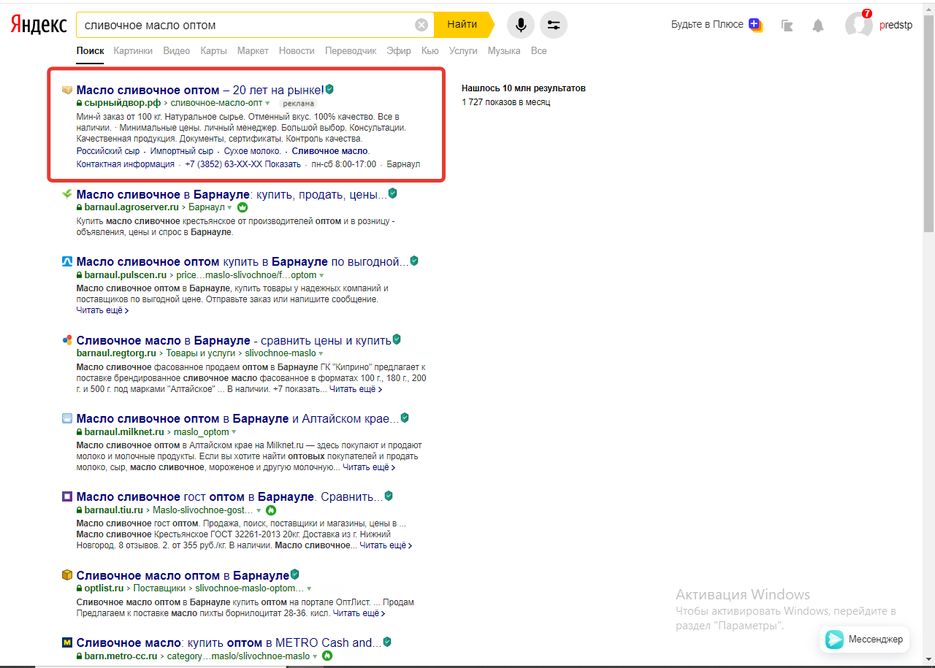Click the pulscen.ru result favicon
The width and height of the screenshot is (935, 668).
click(x=67, y=261)
